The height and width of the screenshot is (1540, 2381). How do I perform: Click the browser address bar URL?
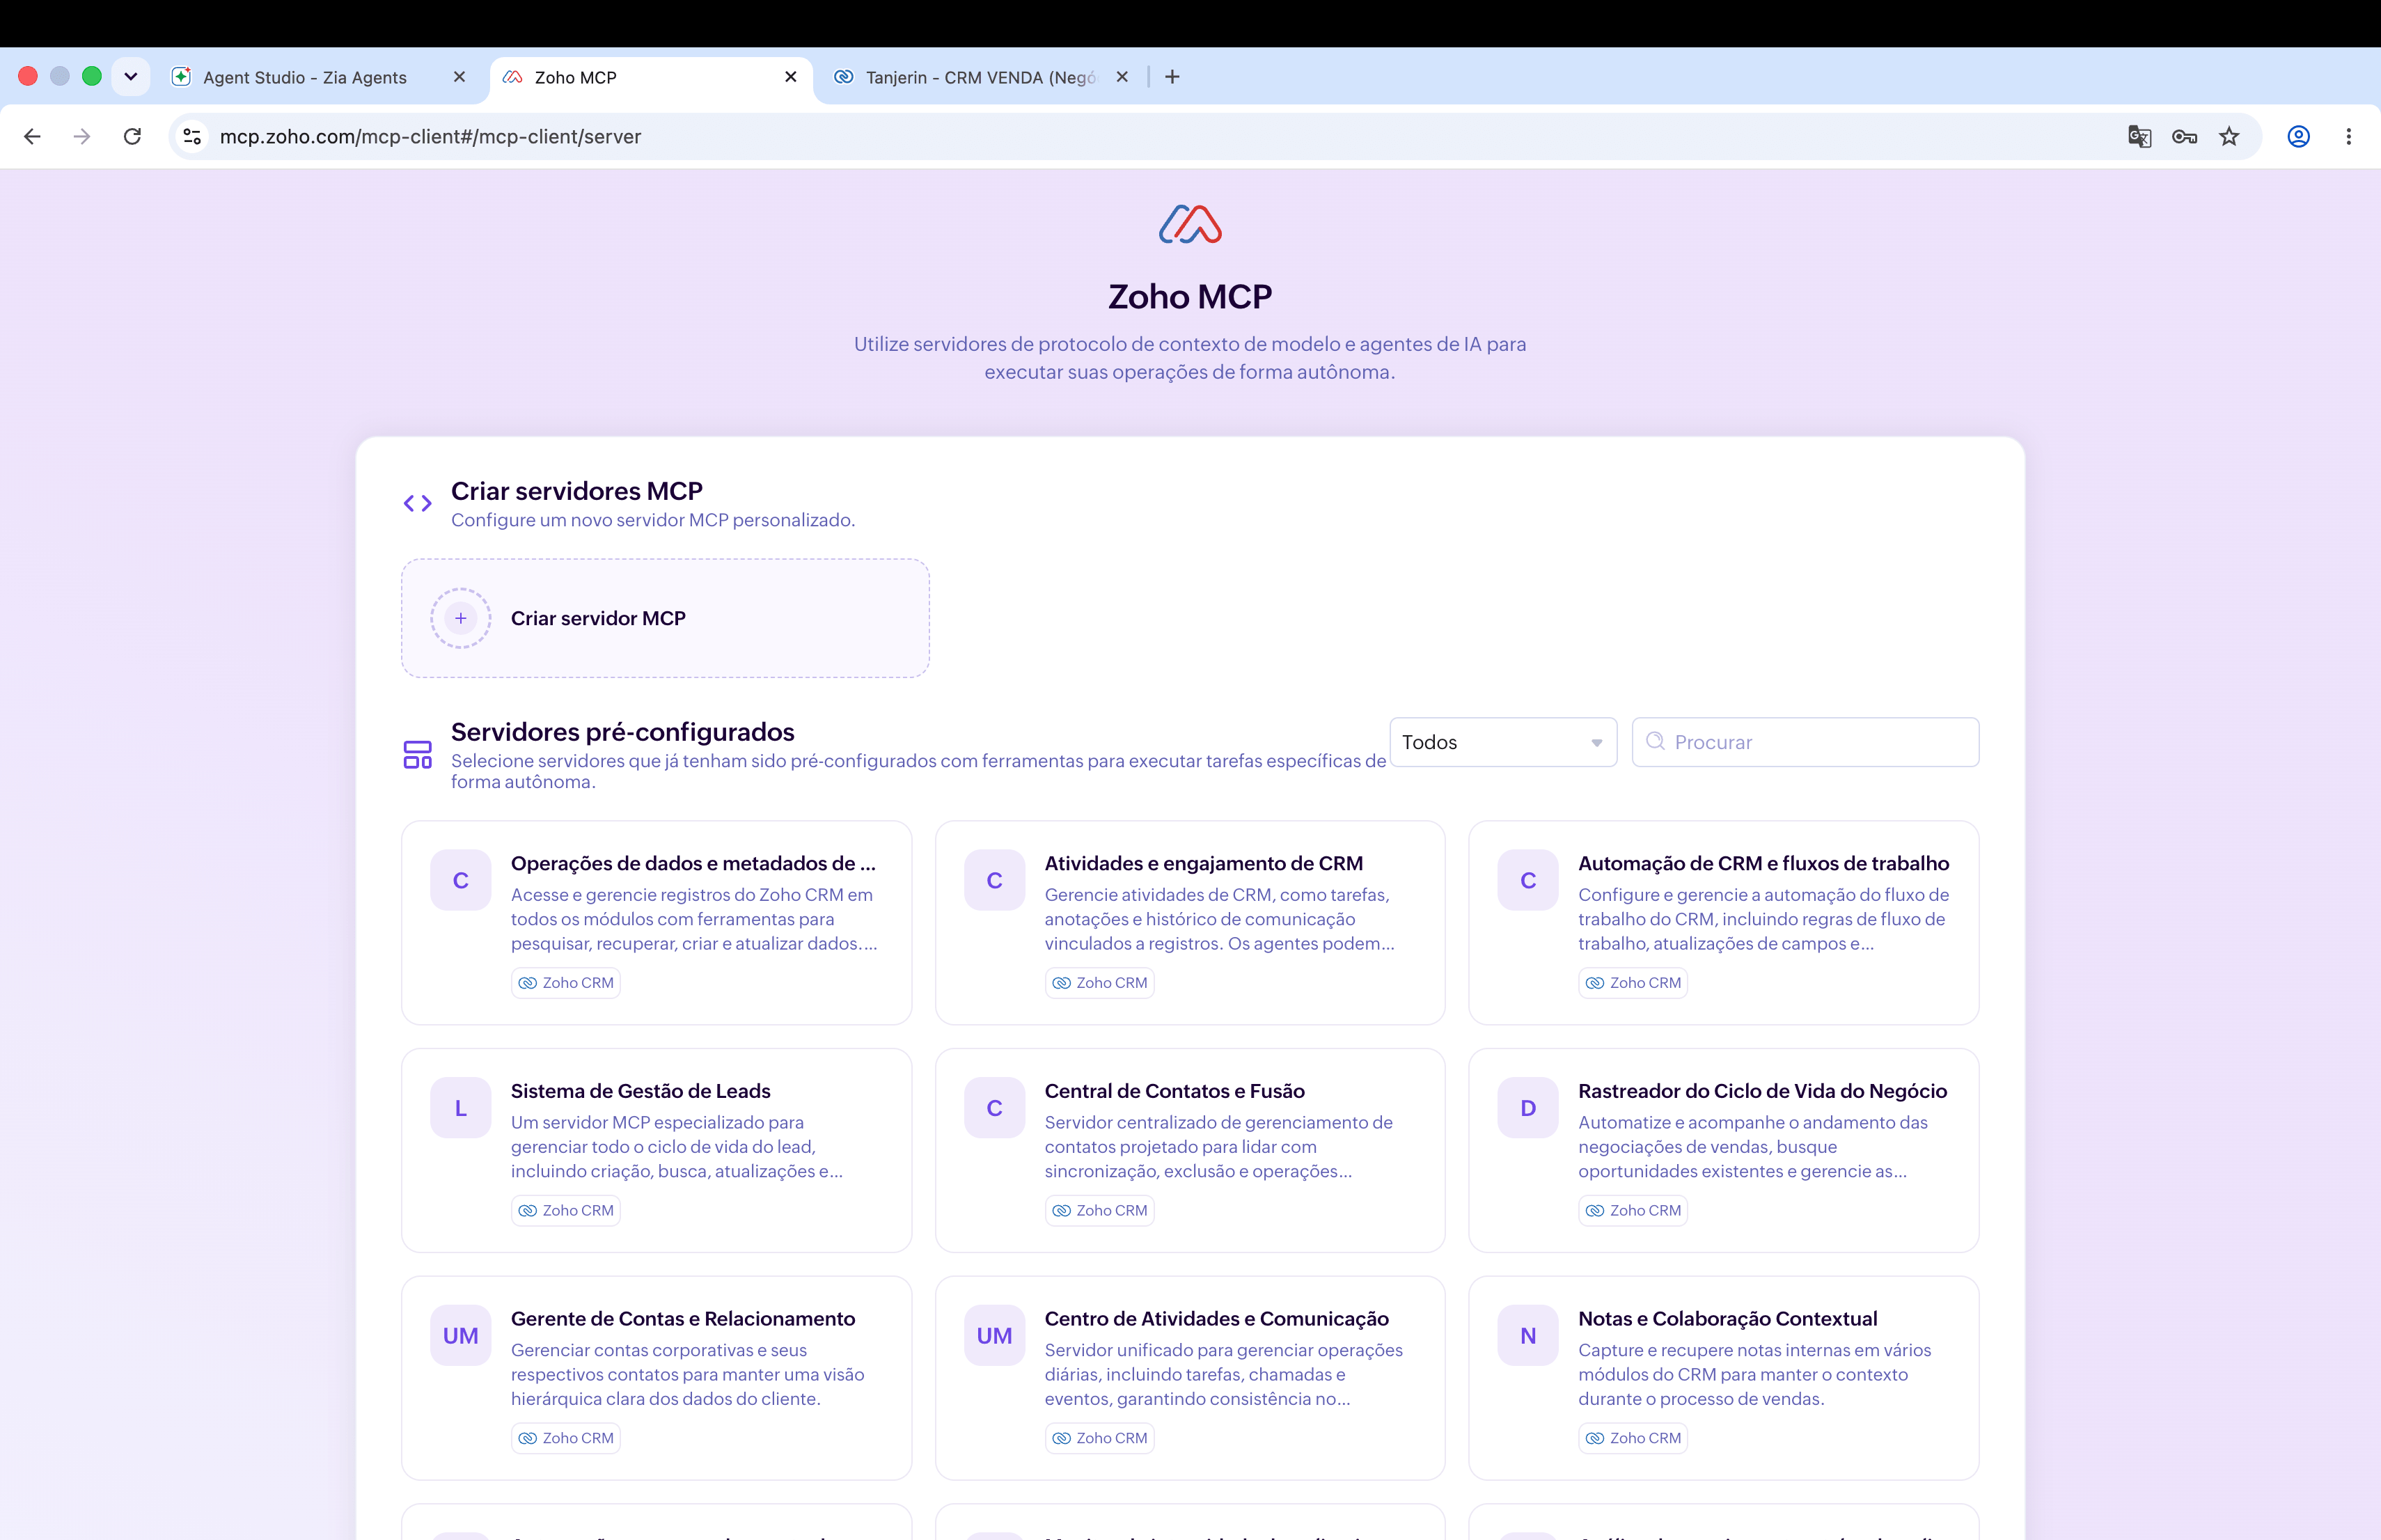(430, 137)
